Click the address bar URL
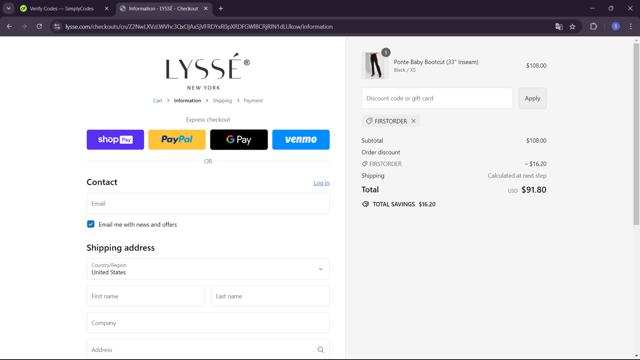The width and height of the screenshot is (640, 360). click(199, 27)
